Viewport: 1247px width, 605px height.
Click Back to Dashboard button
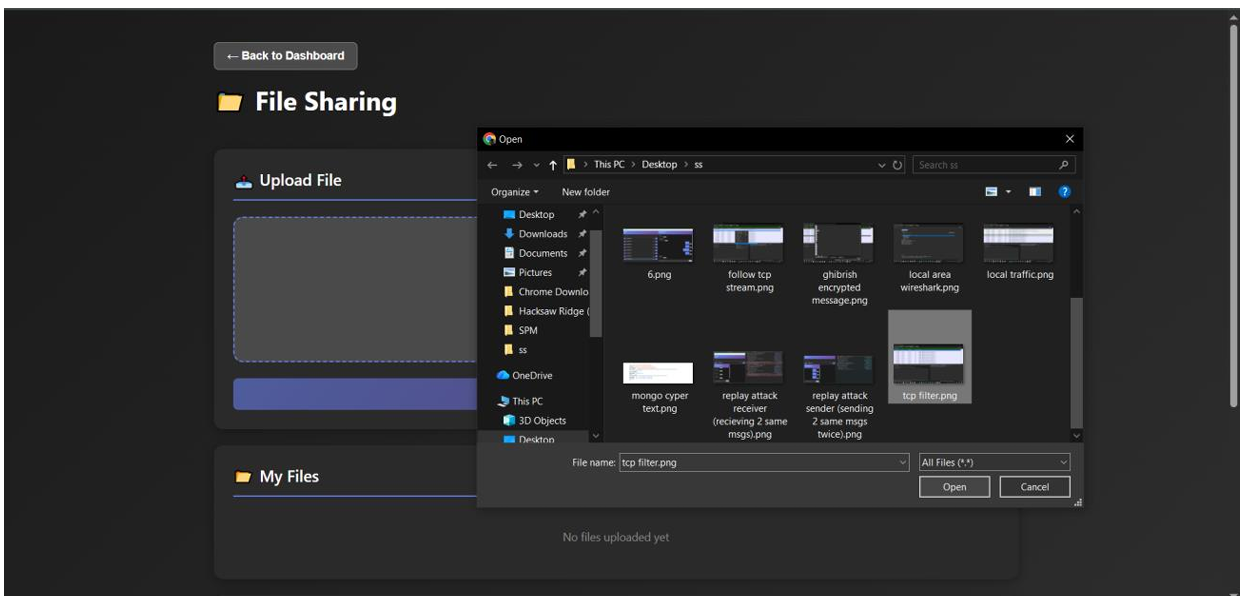[x=285, y=56]
